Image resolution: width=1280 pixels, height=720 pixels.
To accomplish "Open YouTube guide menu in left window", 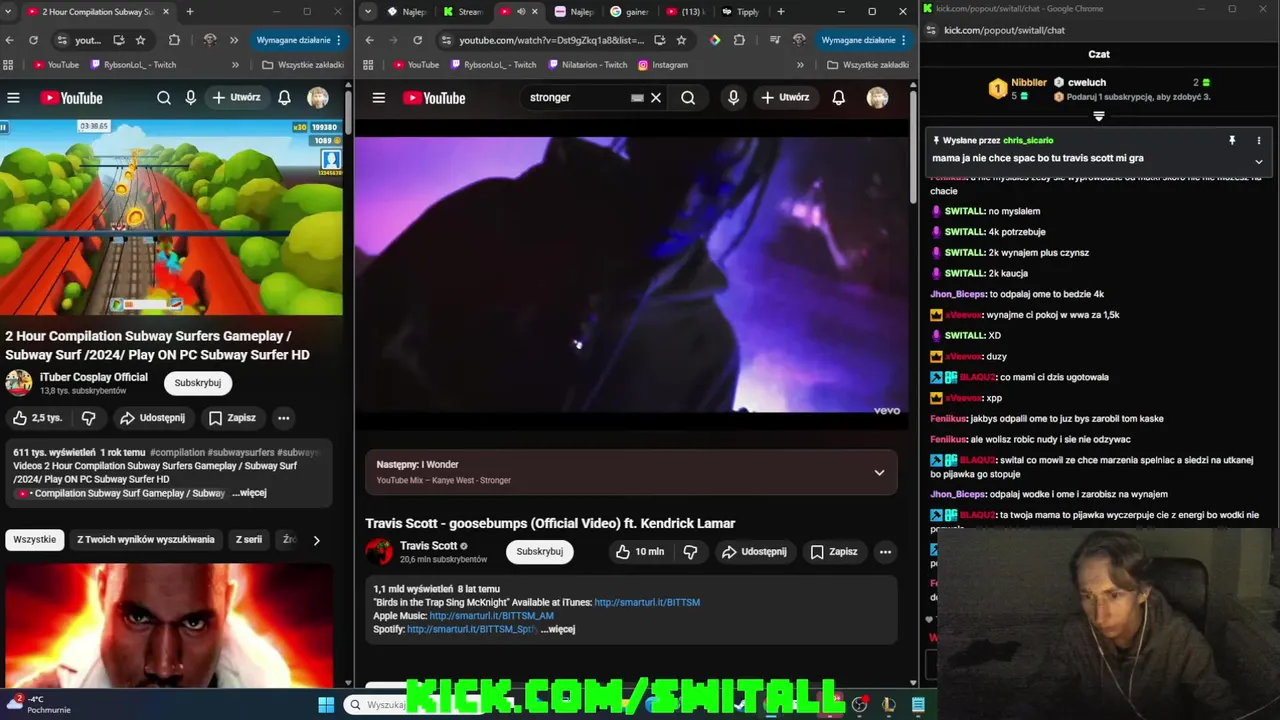I will coord(13,98).
